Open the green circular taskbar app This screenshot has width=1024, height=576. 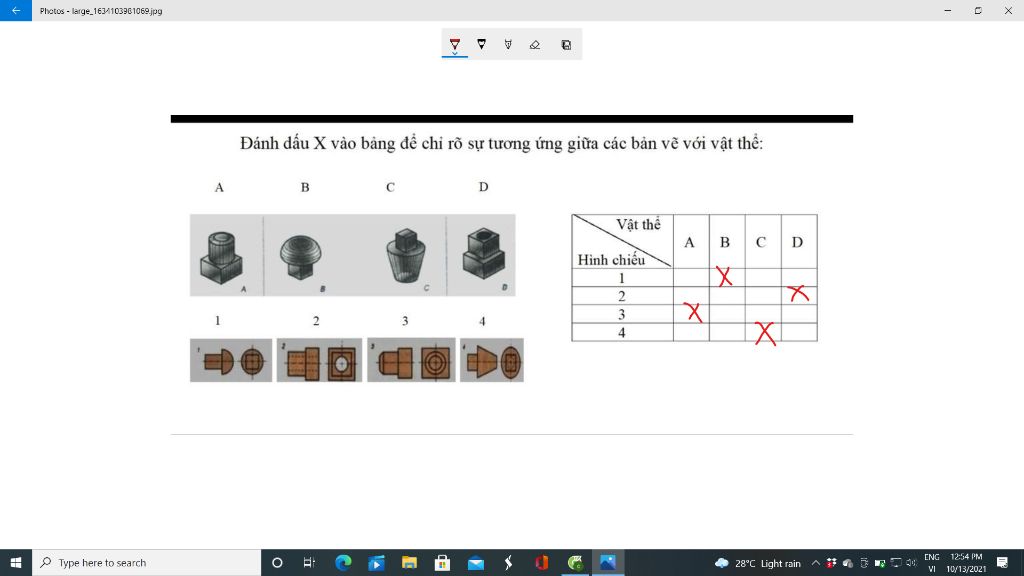click(x=575, y=562)
